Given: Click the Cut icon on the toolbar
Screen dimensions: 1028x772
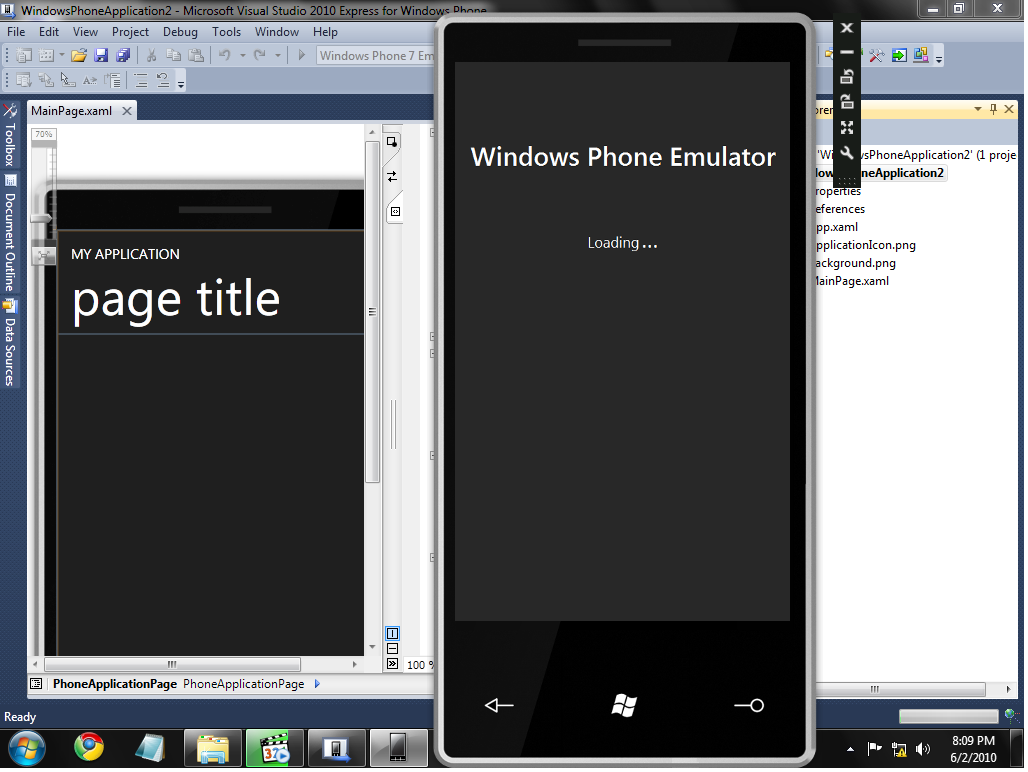Looking at the screenshot, I should [x=151, y=56].
